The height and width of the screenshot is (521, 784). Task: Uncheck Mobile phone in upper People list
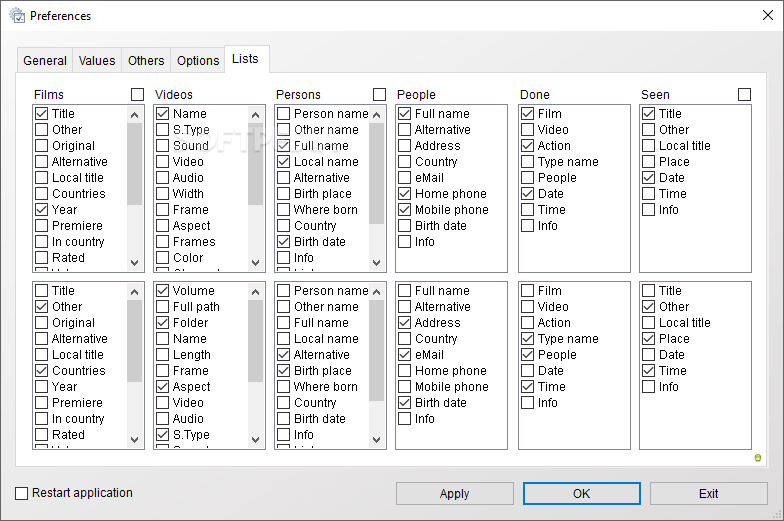[404, 210]
